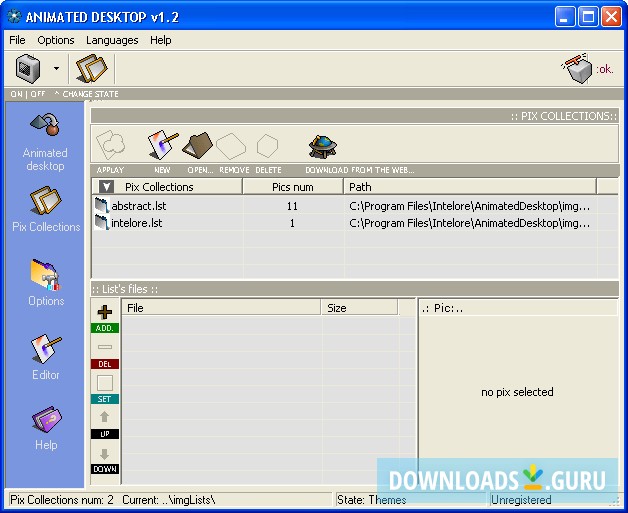Open the Options menu in the menu bar

56,40
